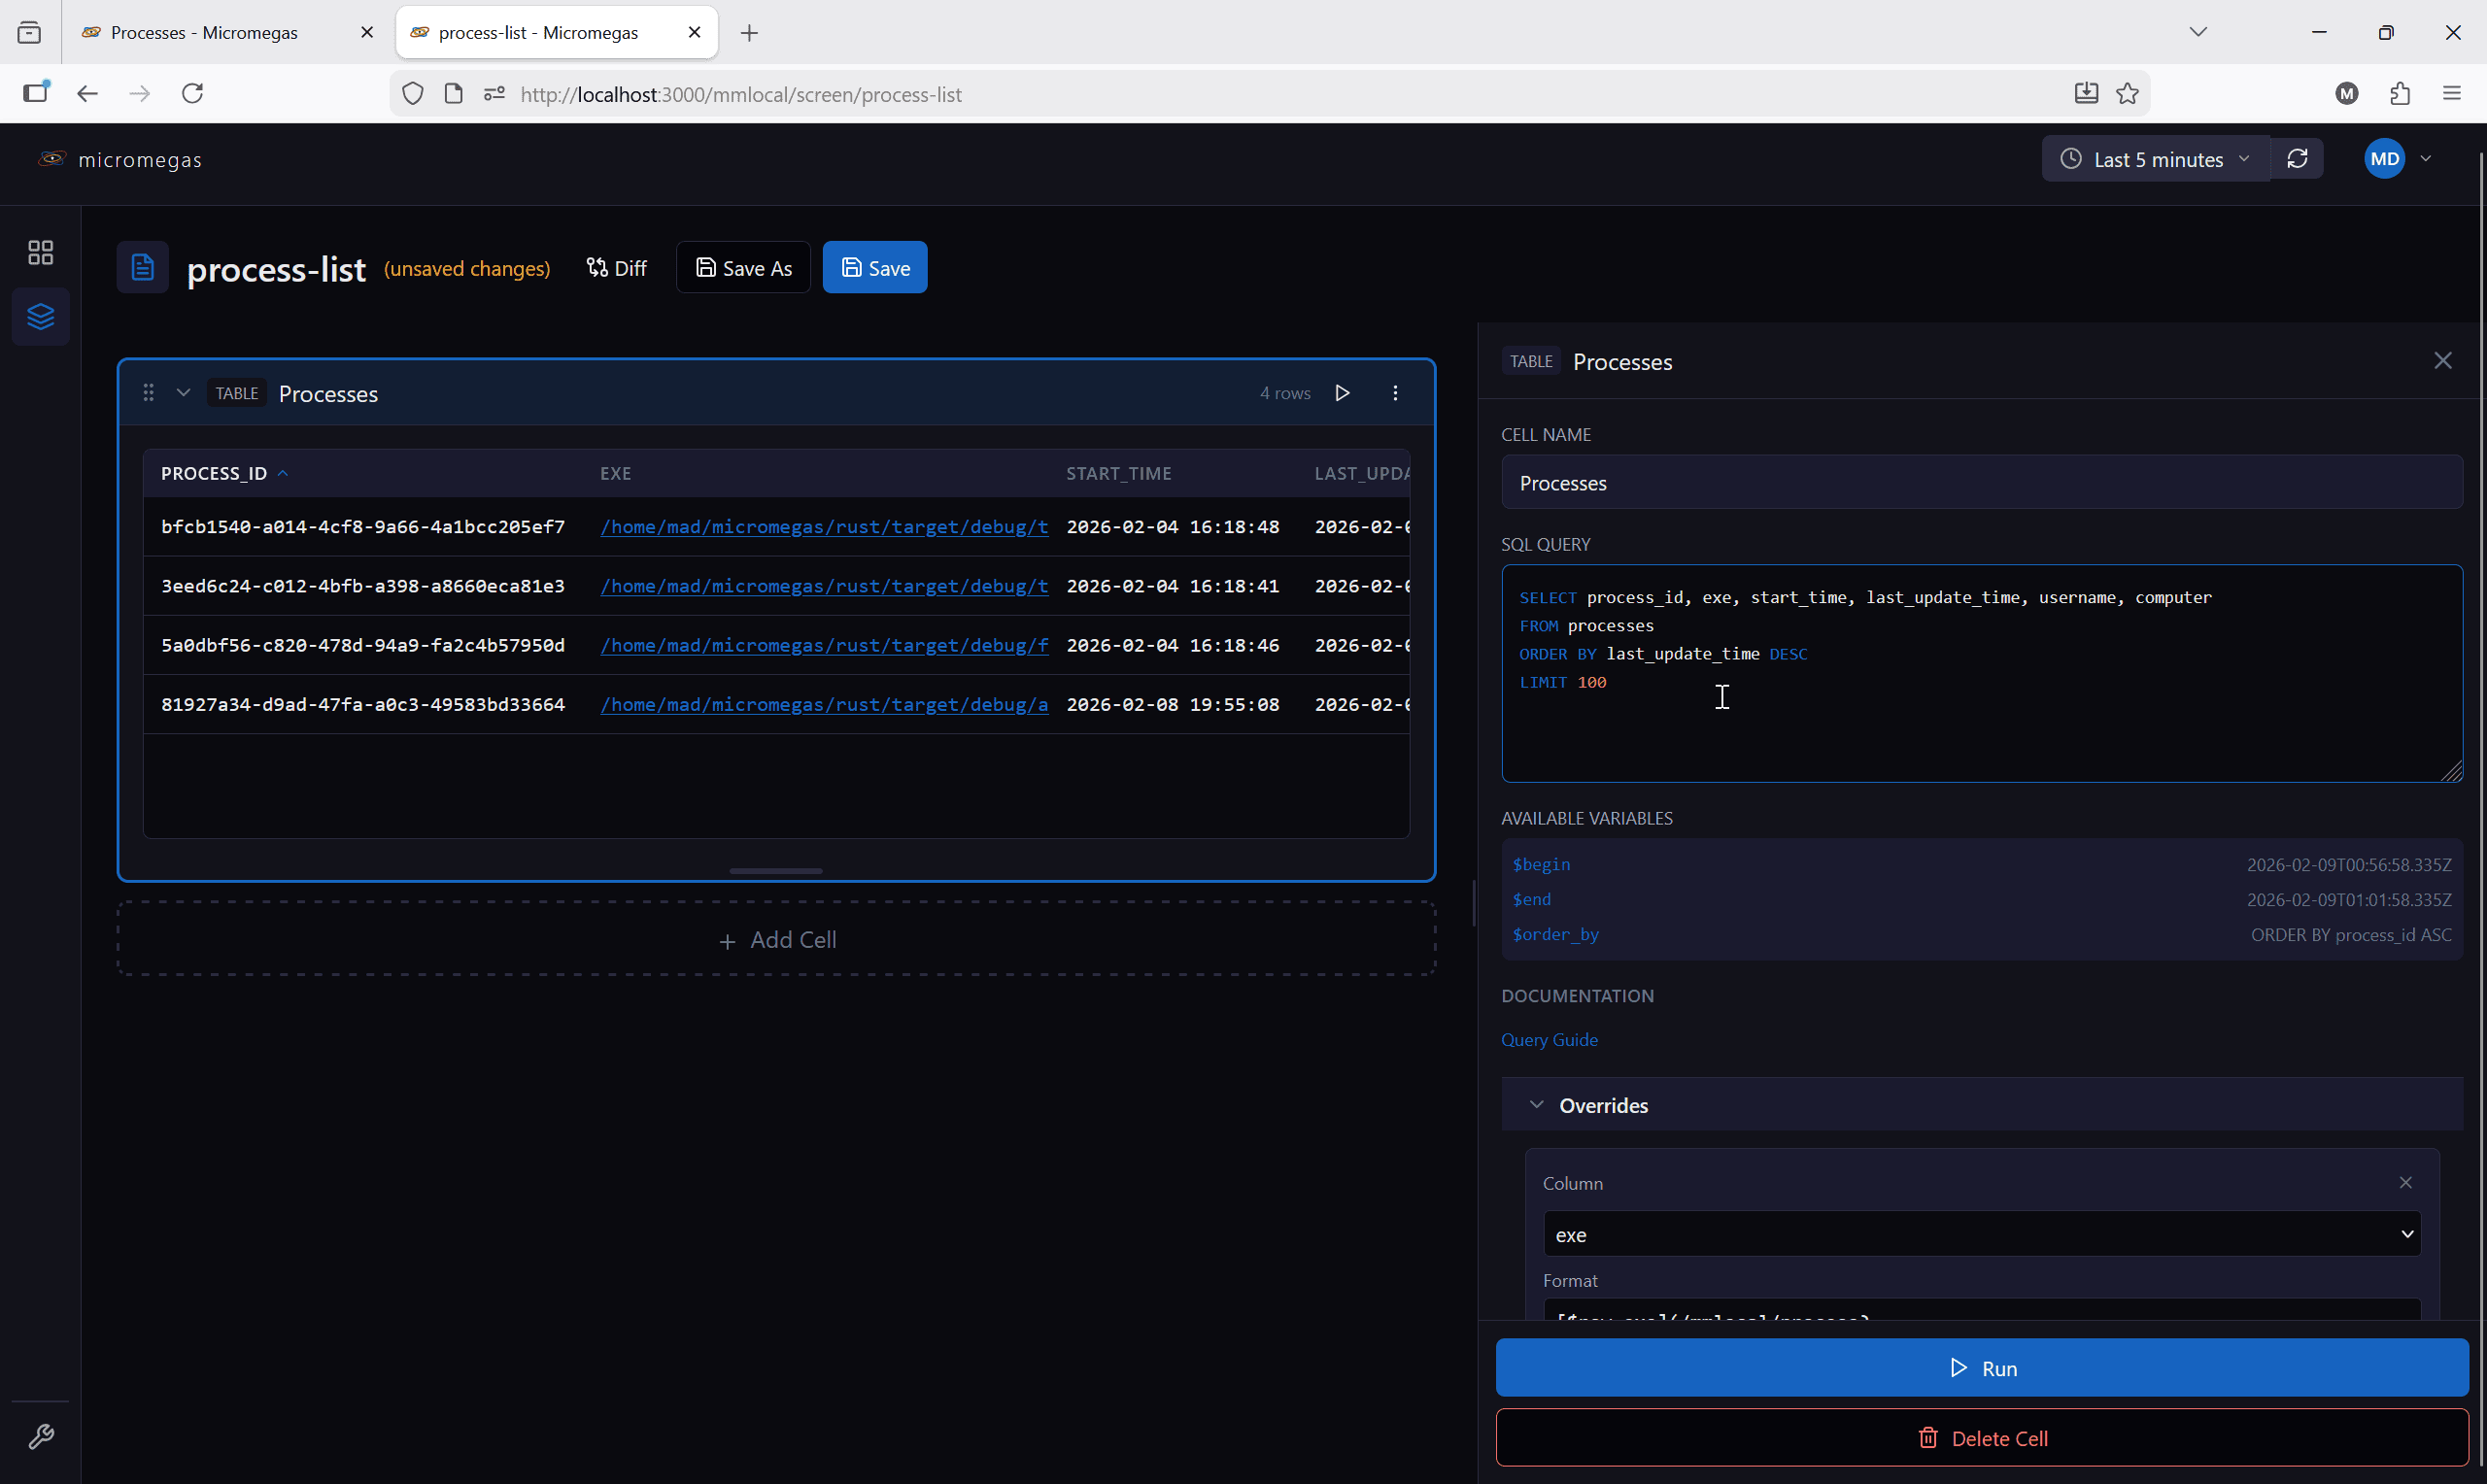Select the process-list - Micromegas tab
The width and height of the screenshot is (2487, 1484).
[539, 33]
